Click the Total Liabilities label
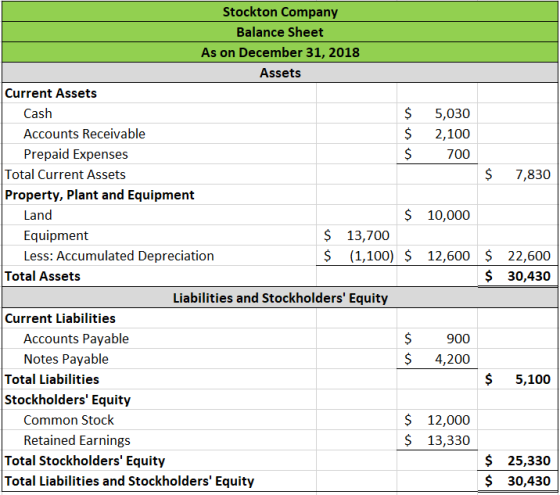 52,380
